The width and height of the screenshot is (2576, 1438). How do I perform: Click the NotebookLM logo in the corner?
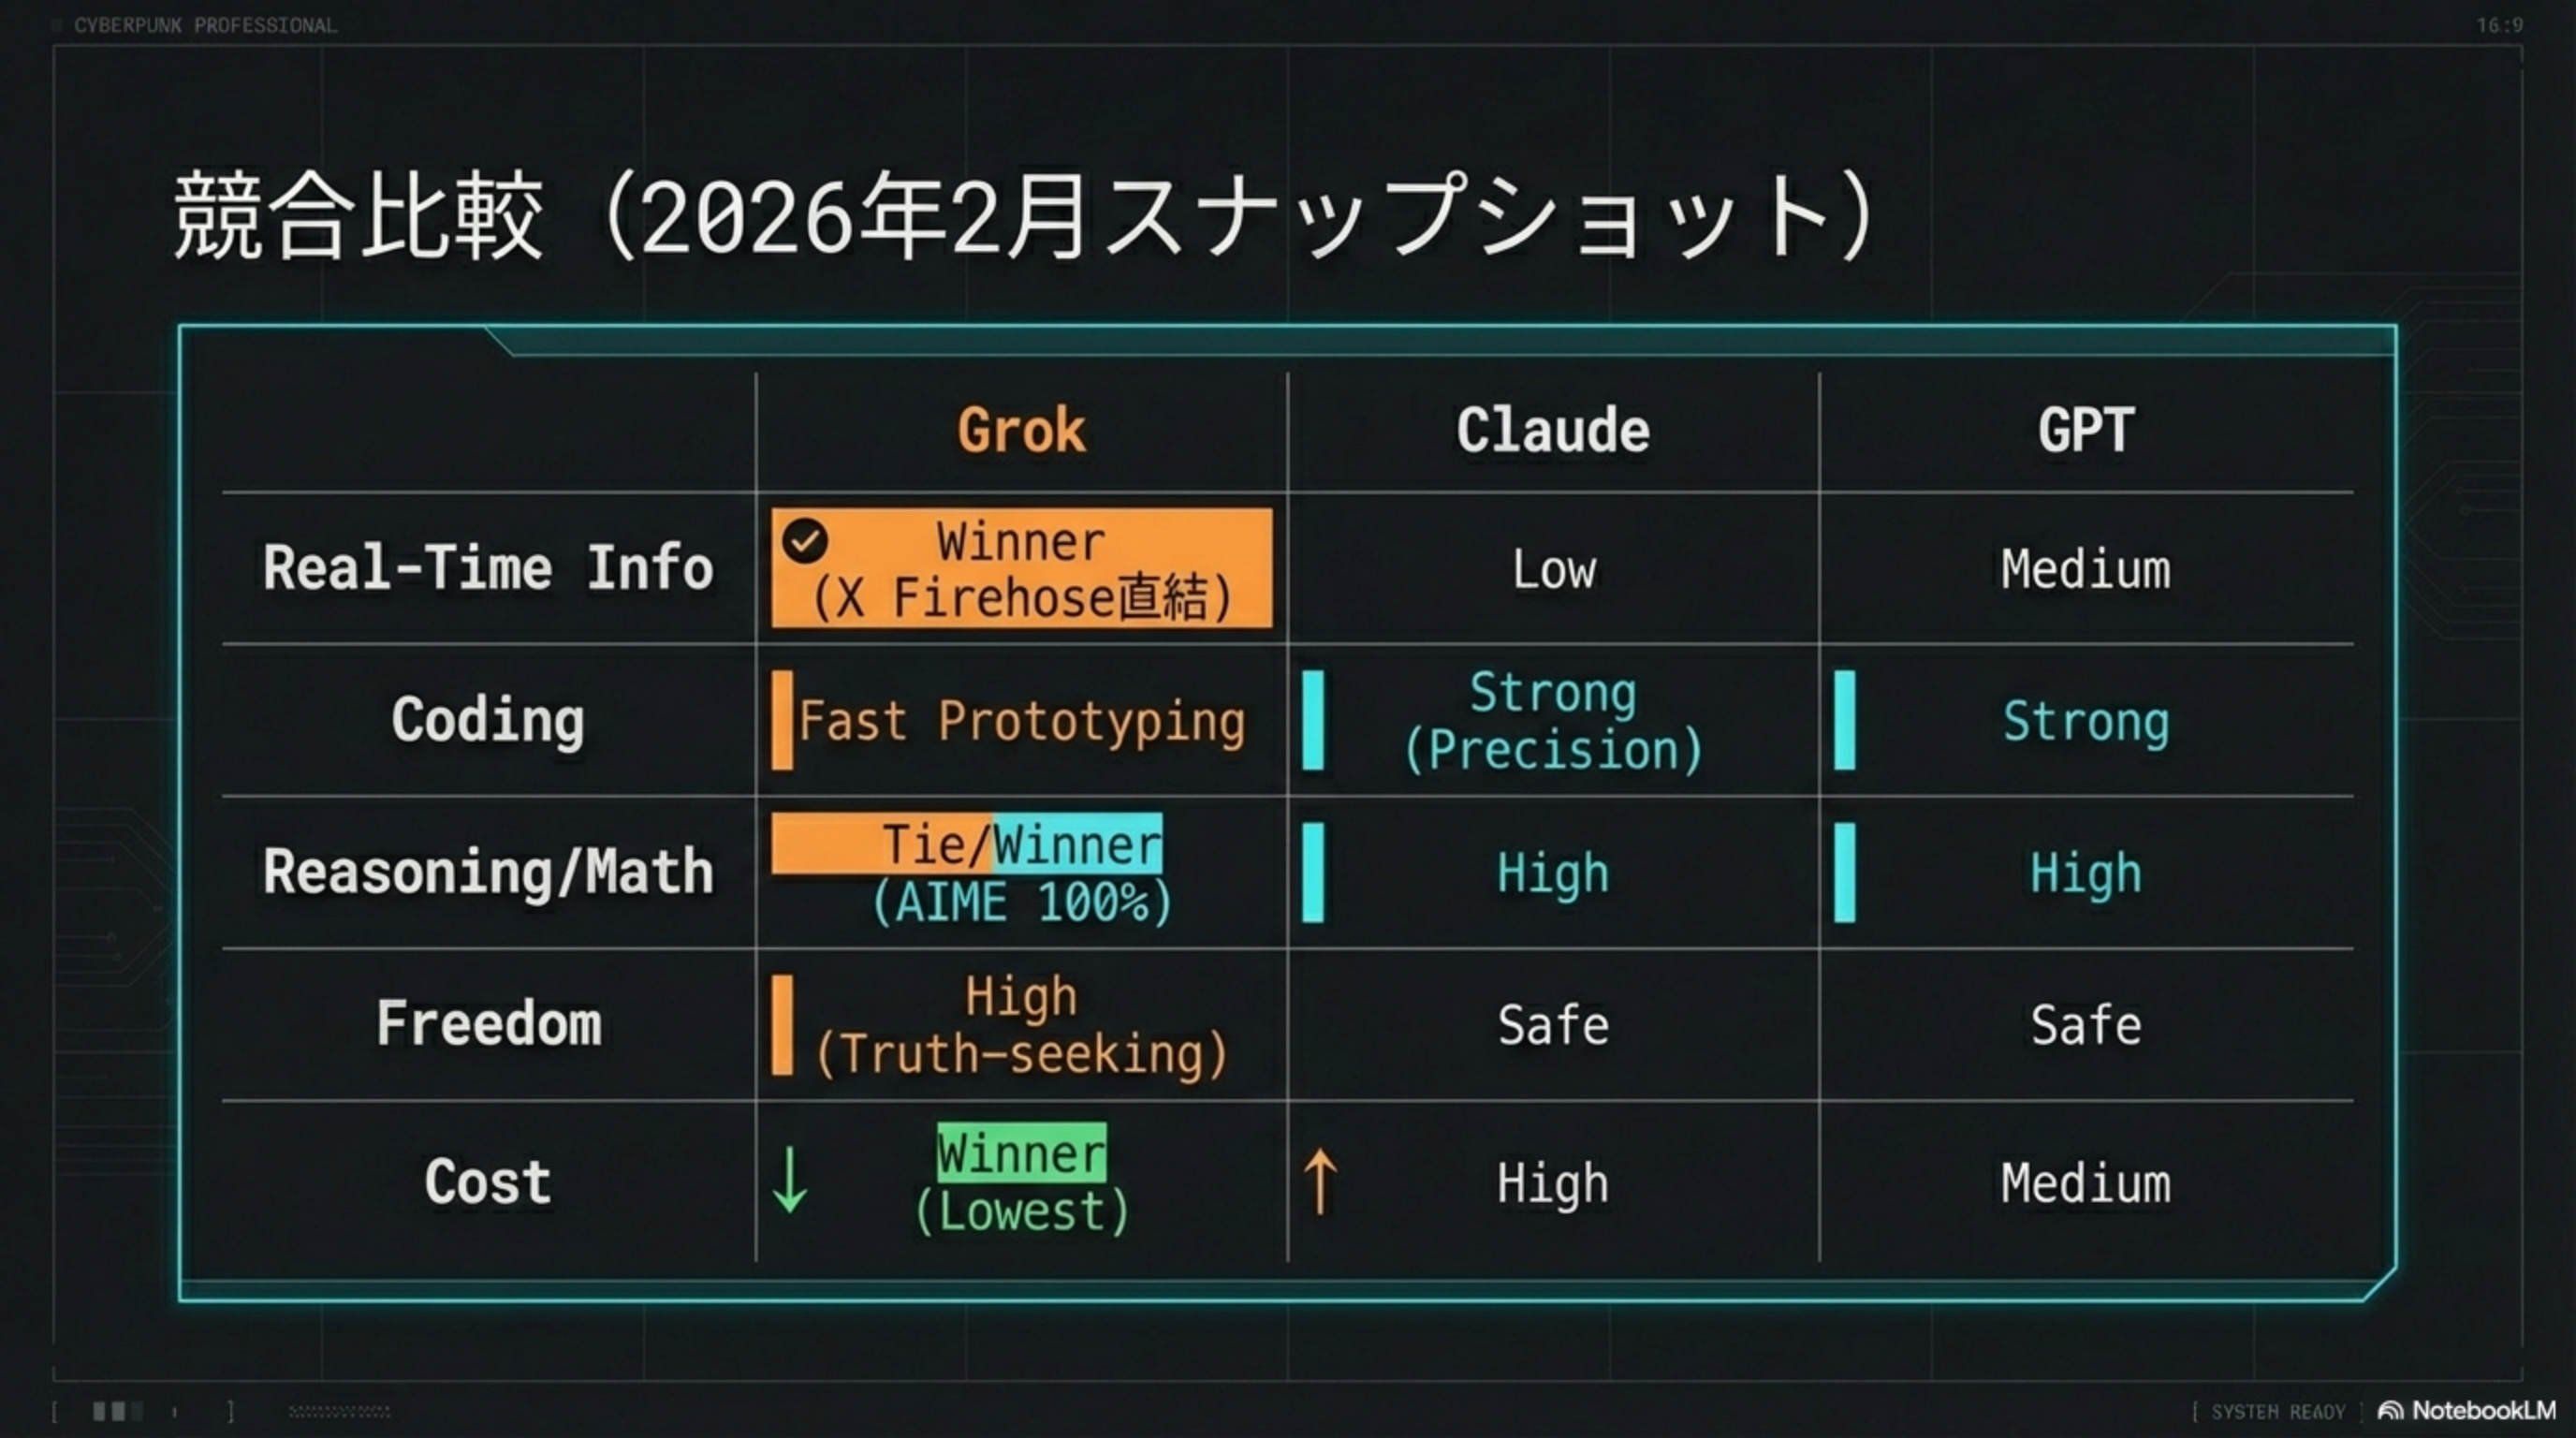click(x=2467, y=1410)
